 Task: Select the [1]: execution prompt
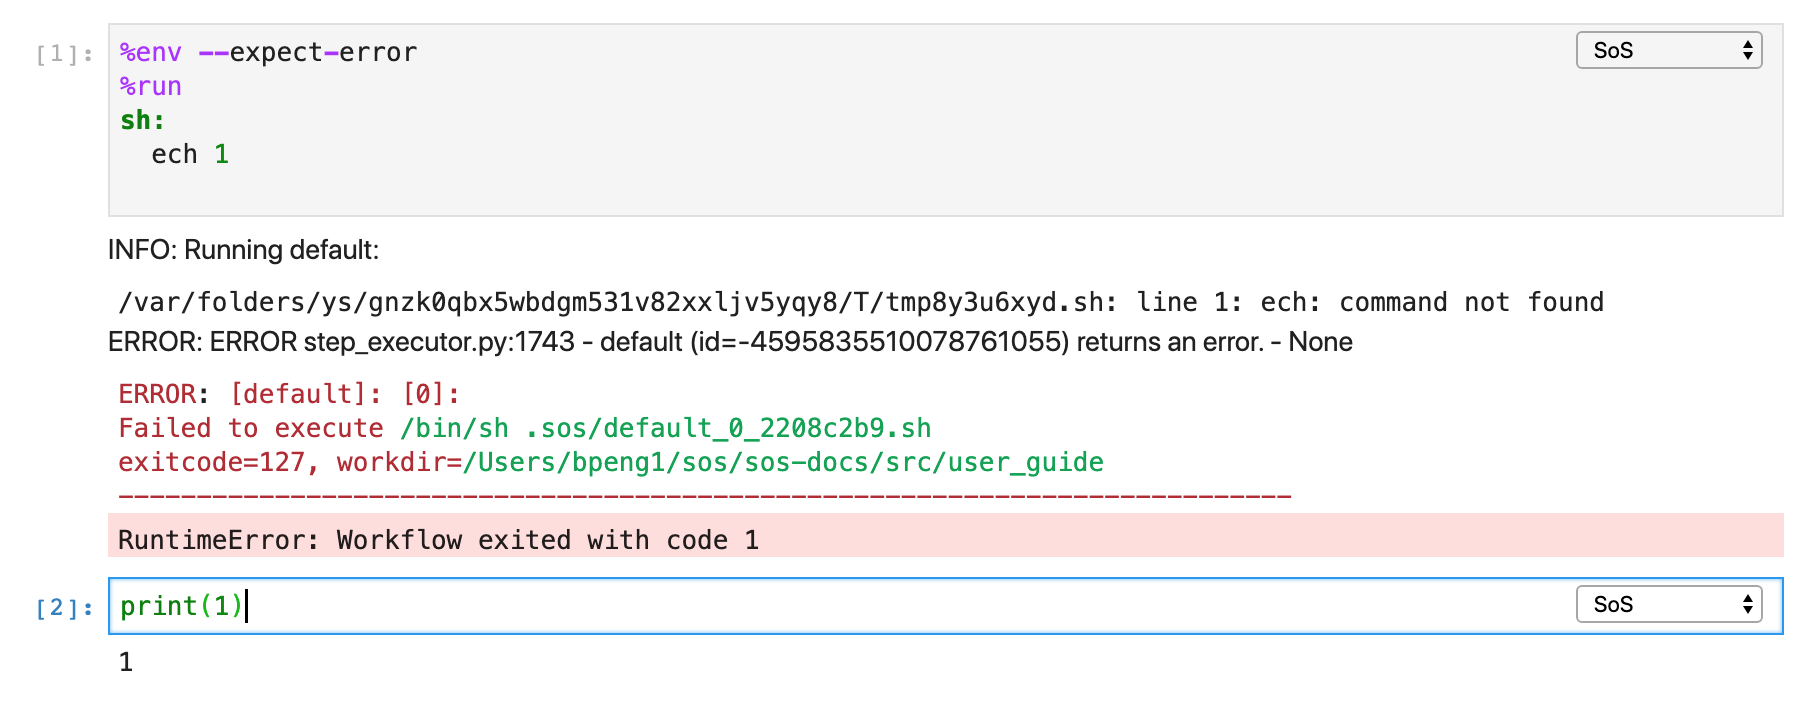[x=62, y=52]
